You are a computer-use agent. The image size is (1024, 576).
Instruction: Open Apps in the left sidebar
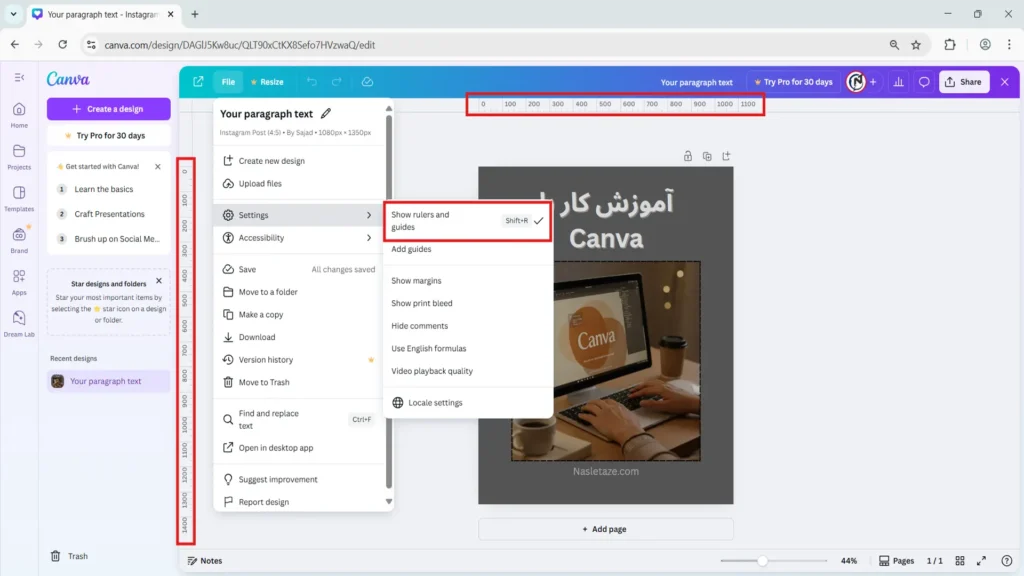point(19,282)
